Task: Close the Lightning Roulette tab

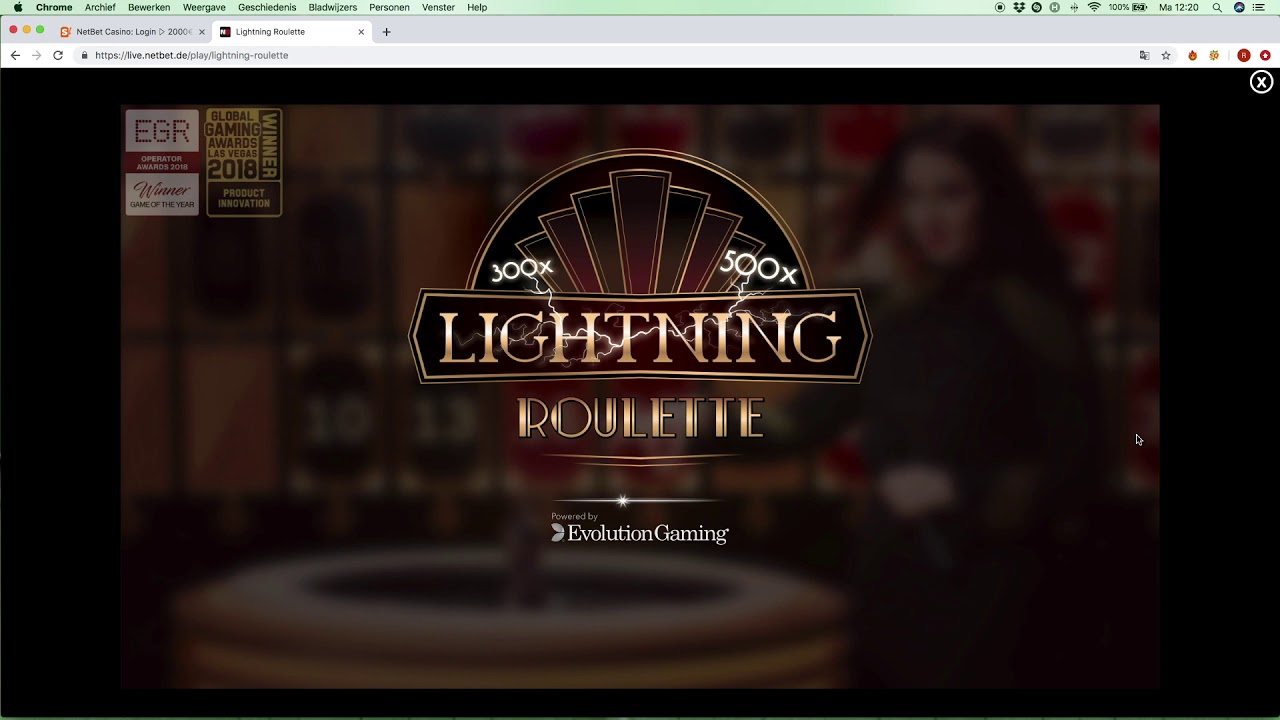Action: tap(361, 32)
